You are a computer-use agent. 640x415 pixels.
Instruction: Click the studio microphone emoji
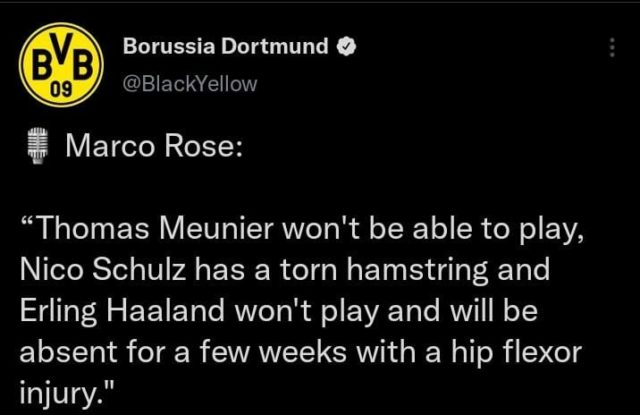pyautogui.click(x=38, y=146)
